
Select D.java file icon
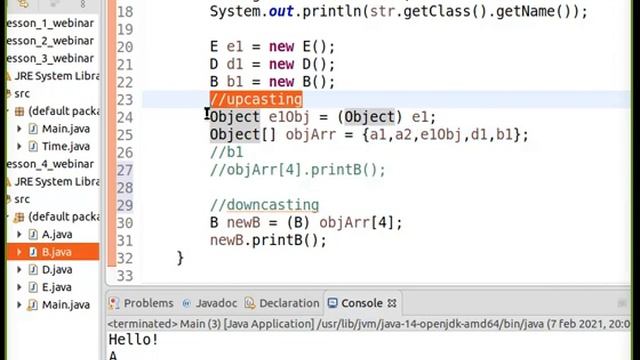[x=33, y=270]
